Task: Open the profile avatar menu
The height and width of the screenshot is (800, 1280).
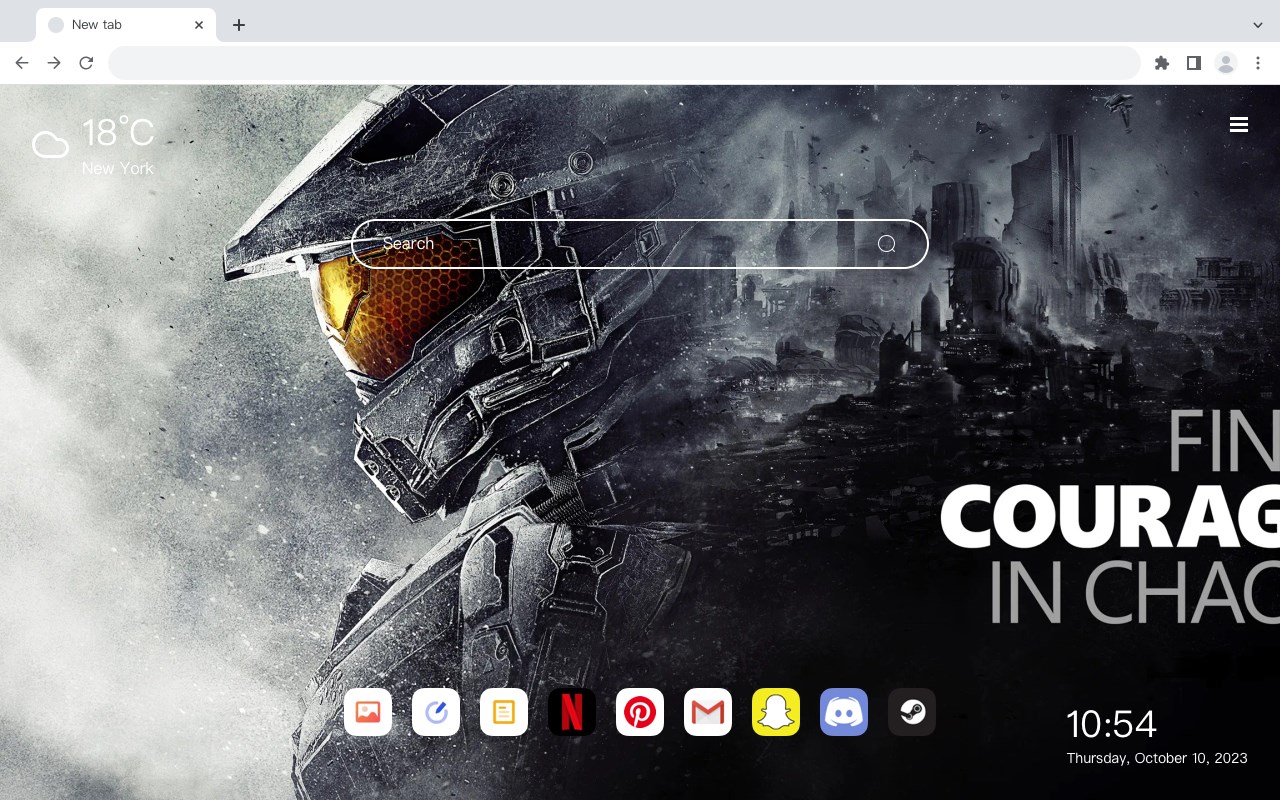Action: coord(1226,63)
